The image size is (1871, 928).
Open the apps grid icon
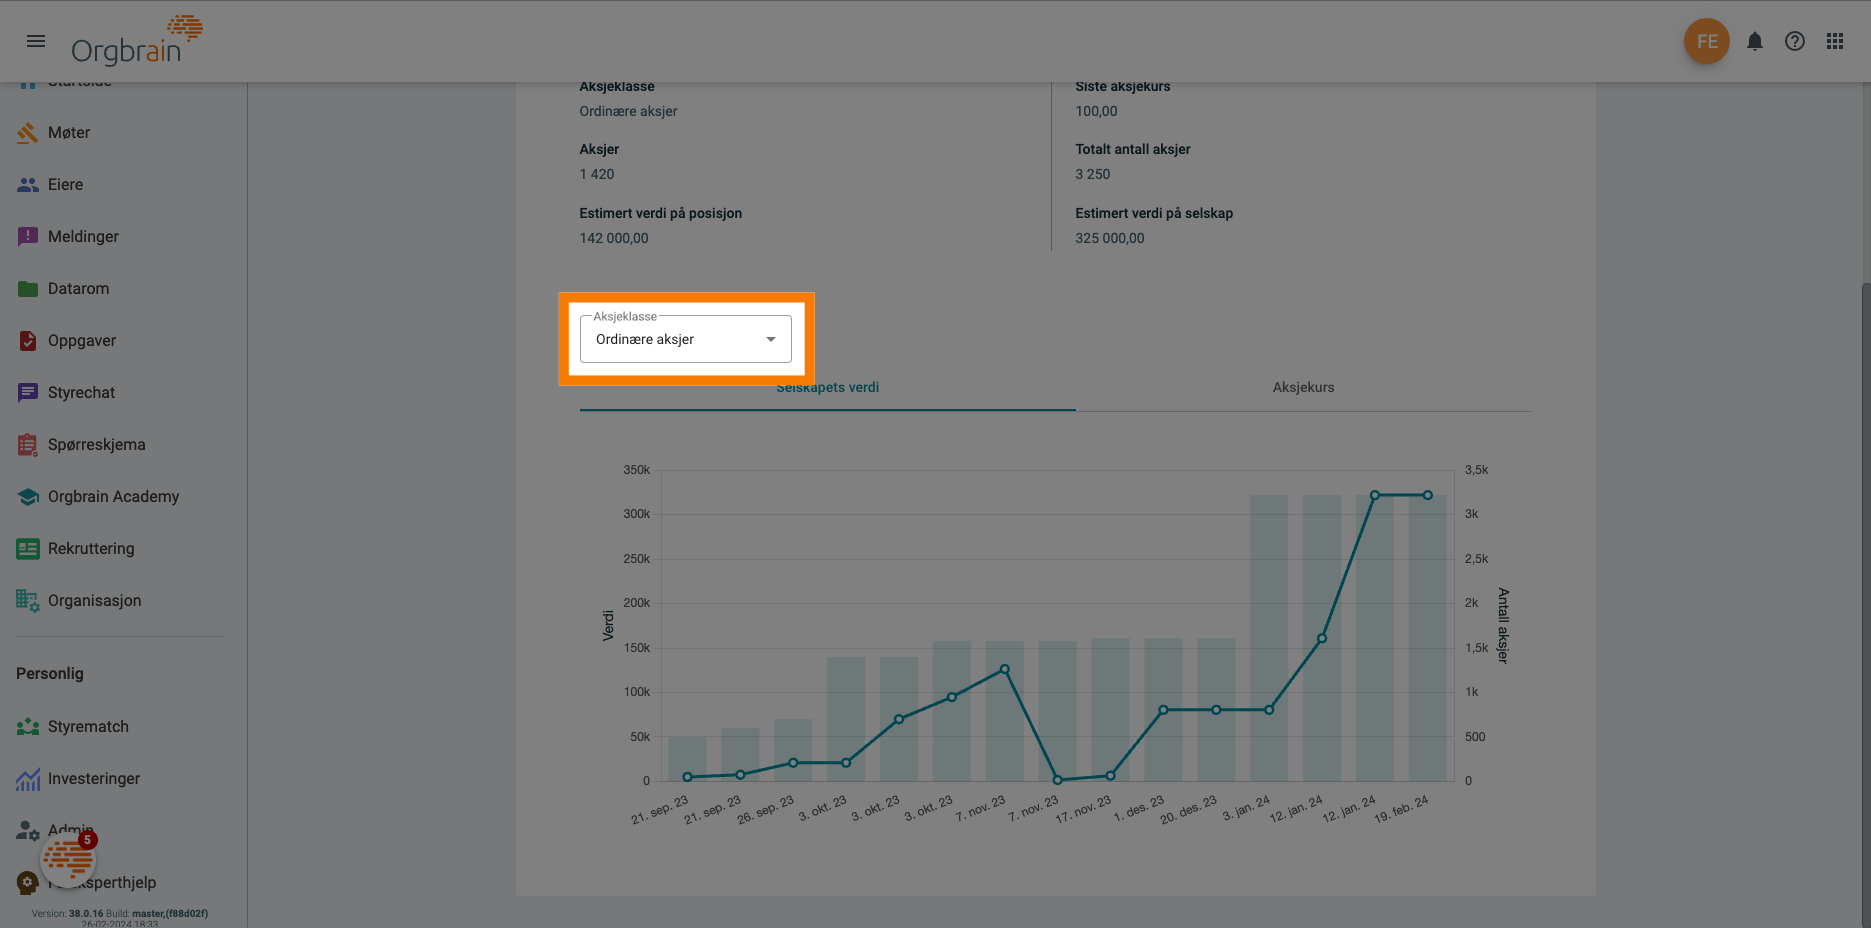(1834, 41)
